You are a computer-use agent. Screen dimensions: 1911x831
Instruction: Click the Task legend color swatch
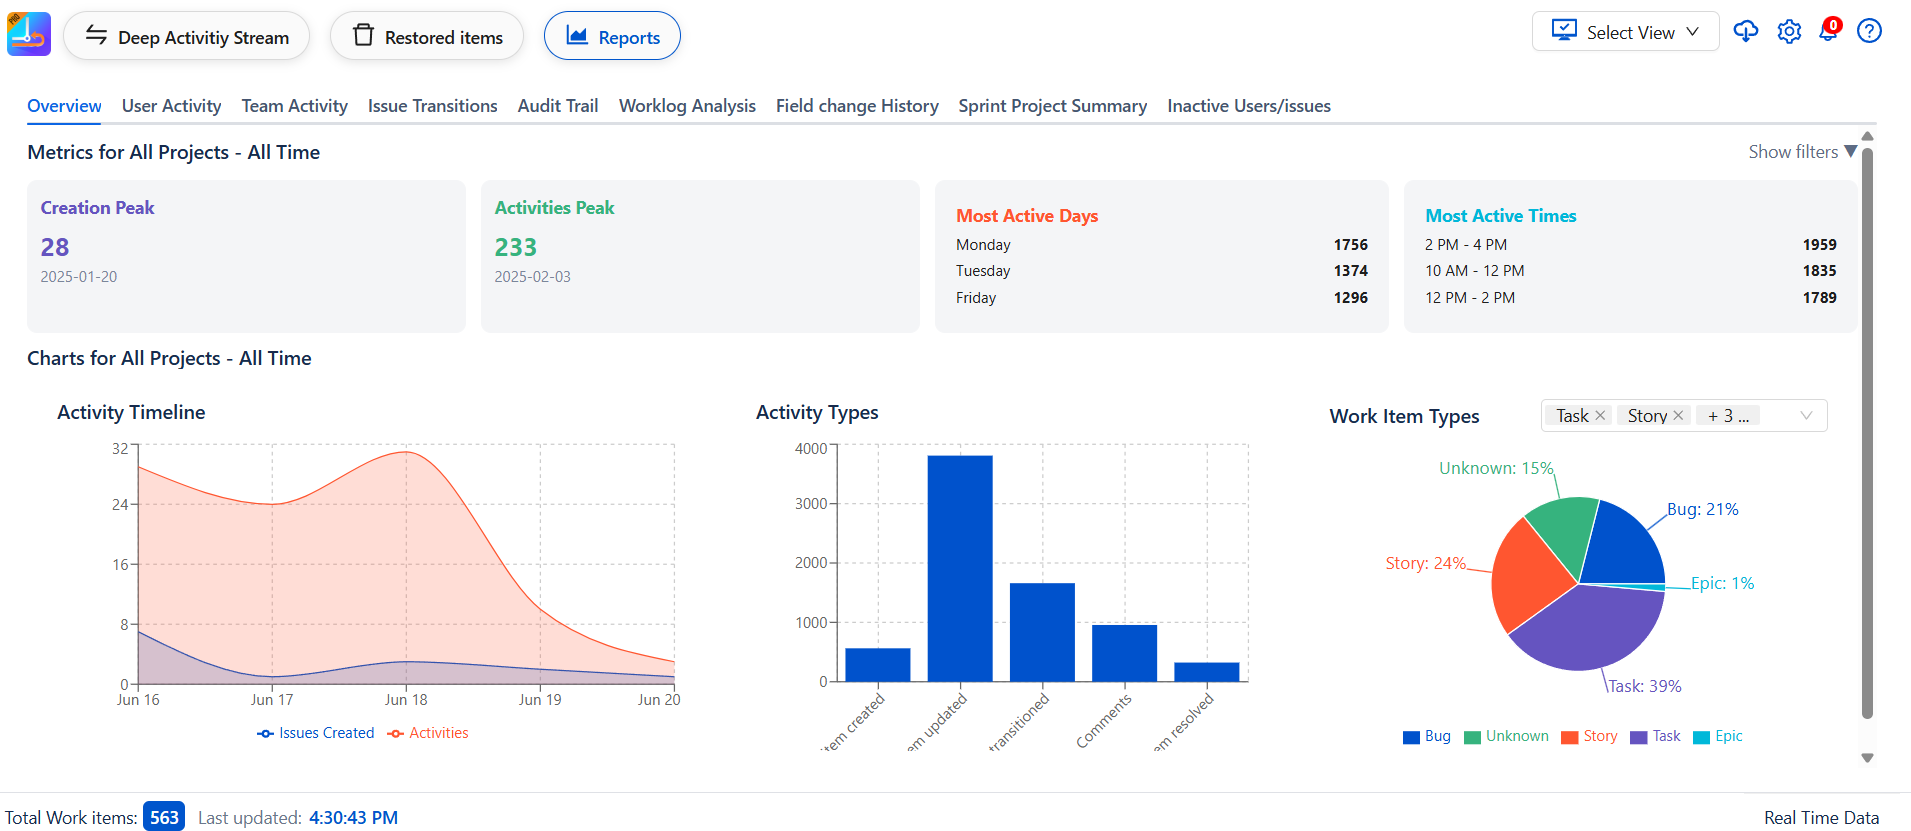coord(1638,738)
